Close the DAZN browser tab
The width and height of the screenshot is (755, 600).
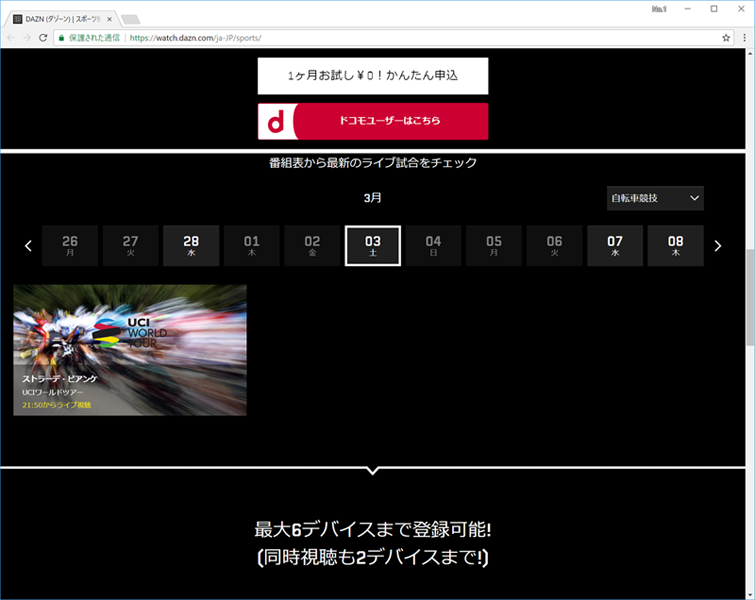click(x=109, y=19)
